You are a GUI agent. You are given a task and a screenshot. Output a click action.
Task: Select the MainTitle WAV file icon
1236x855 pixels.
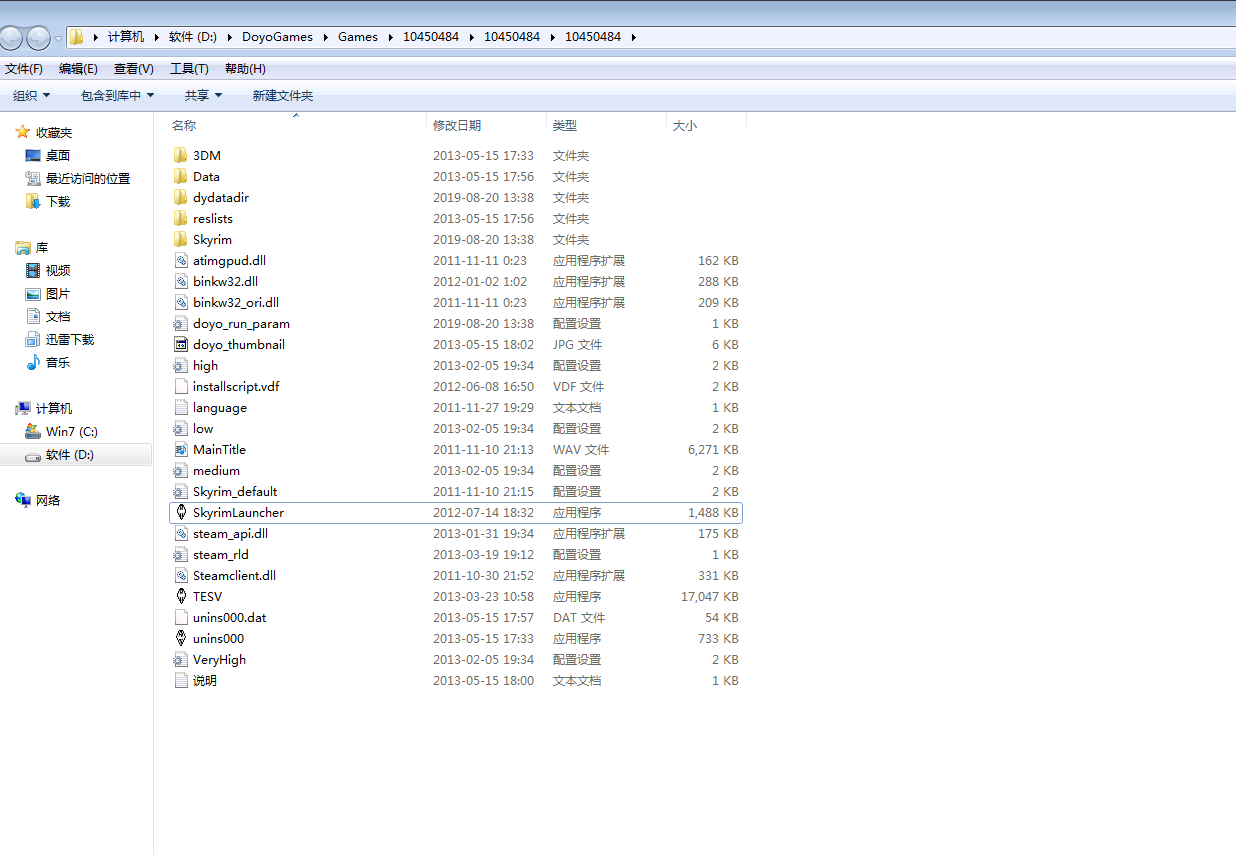point(180,449)
